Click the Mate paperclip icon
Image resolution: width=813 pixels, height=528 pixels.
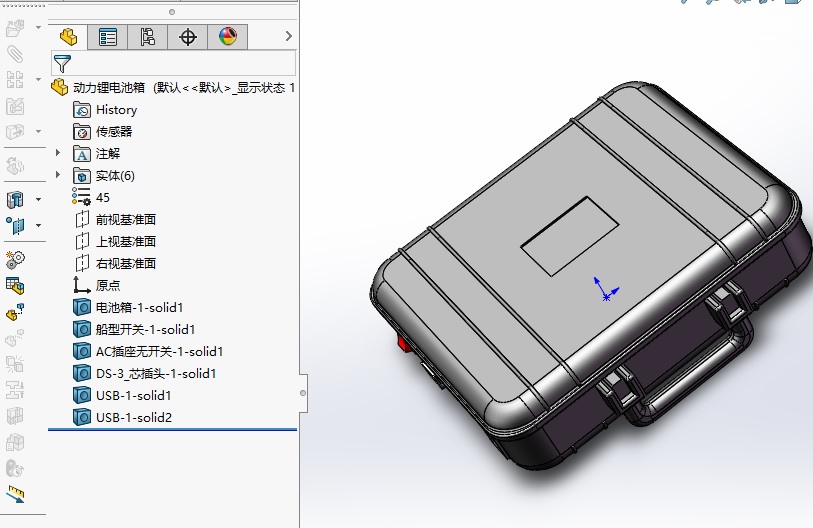pos(15,54)
